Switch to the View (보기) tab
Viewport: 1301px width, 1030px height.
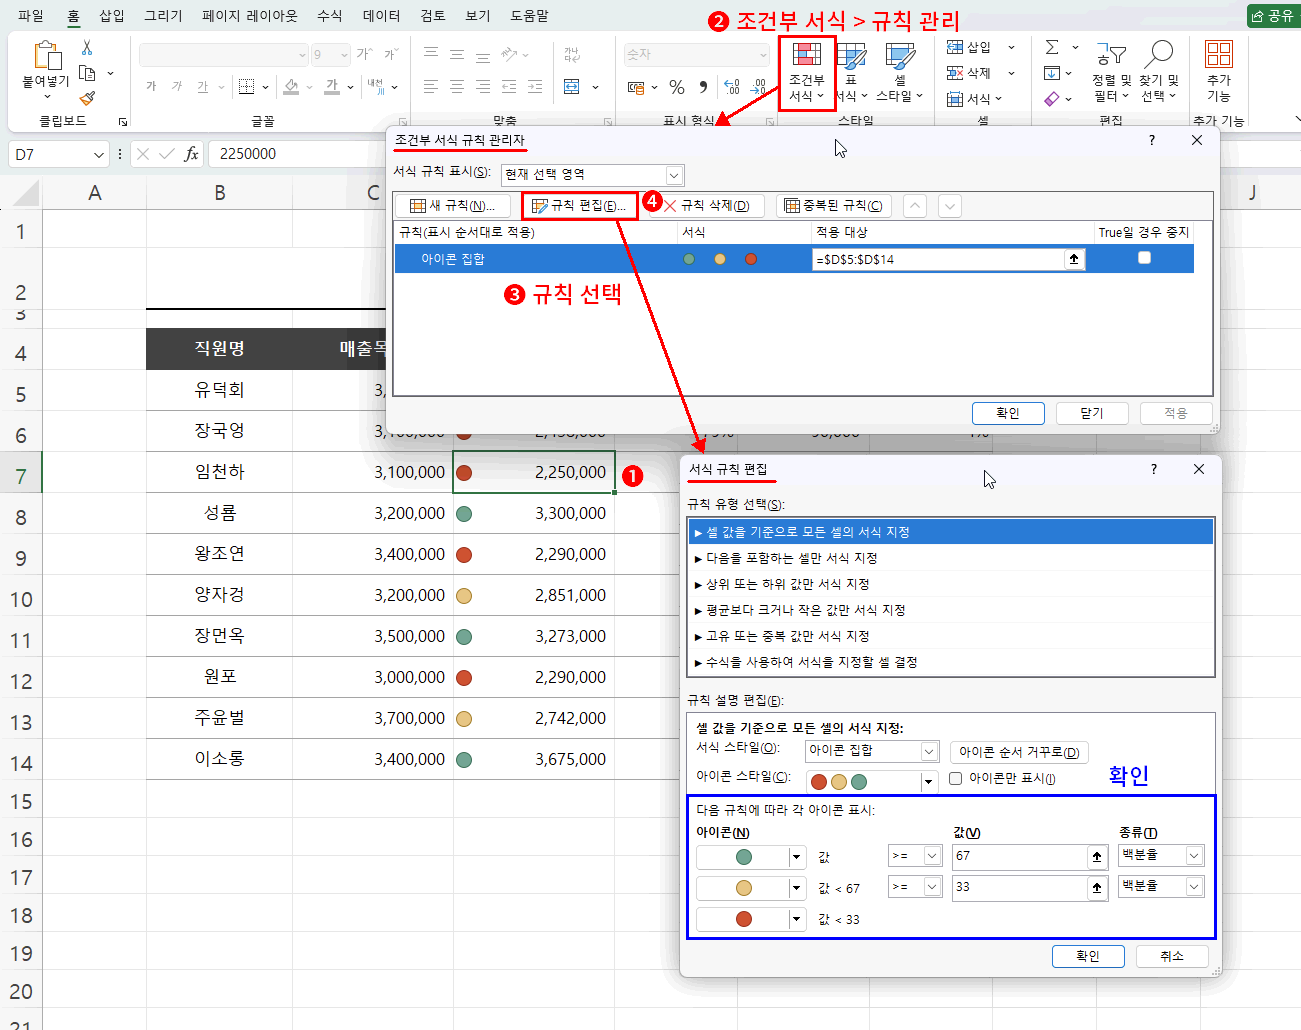[478, 16]
